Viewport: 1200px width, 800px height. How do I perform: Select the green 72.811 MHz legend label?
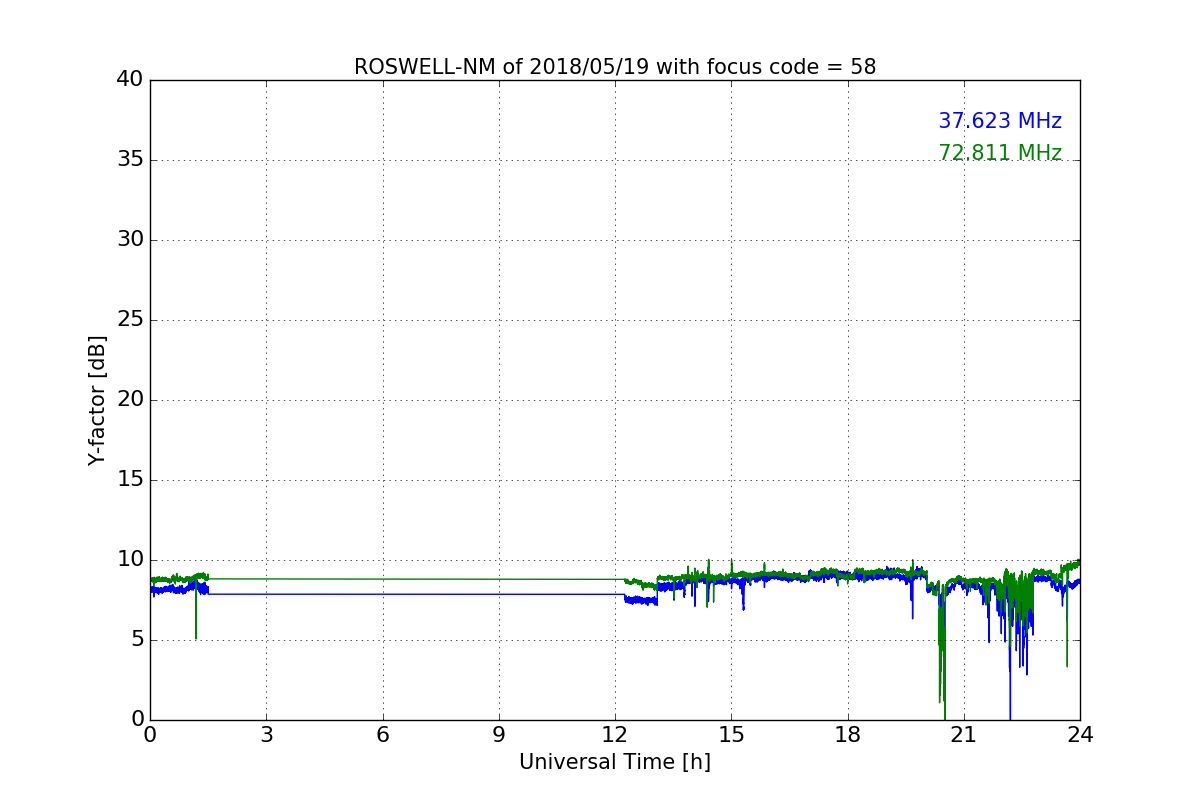1000,154
